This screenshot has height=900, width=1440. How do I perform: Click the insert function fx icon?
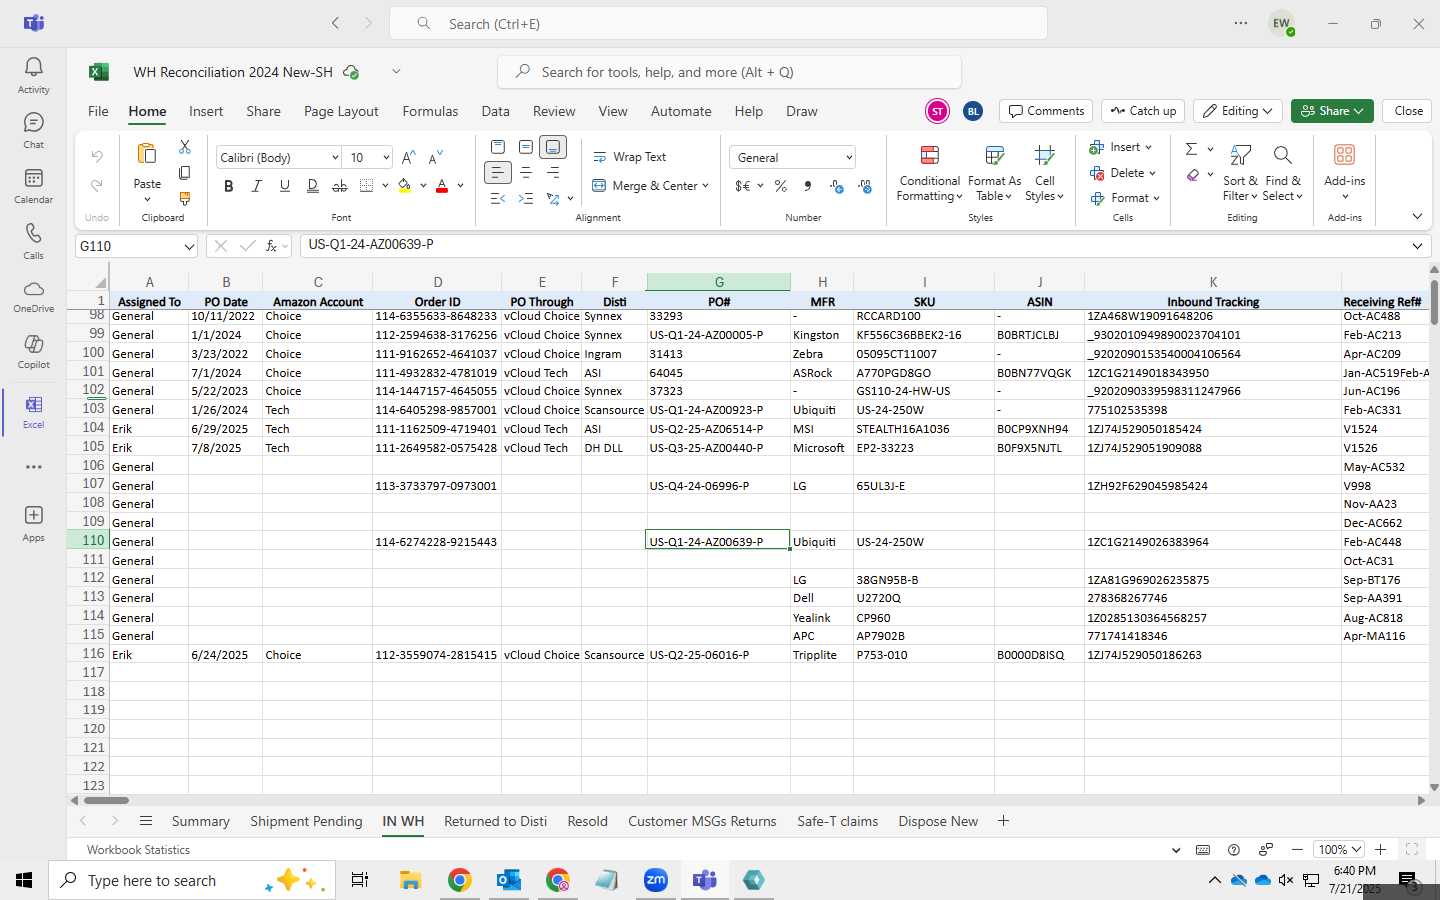click(x=271, y=246)
